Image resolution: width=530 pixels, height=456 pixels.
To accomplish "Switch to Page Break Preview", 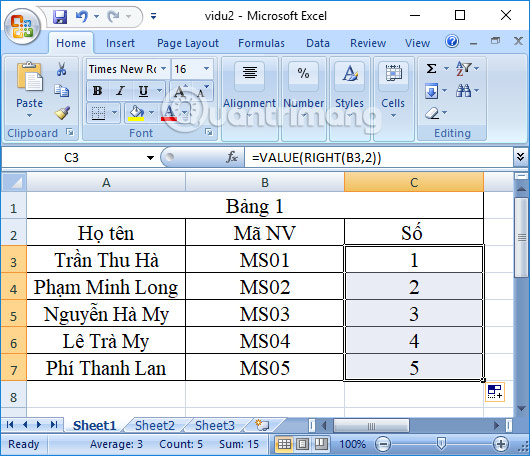I will pyautogui.click(x=321, y=444).
